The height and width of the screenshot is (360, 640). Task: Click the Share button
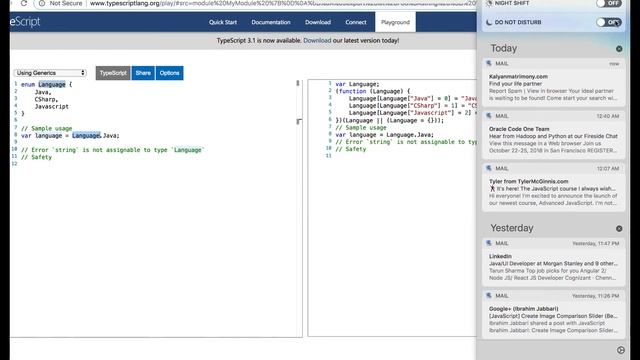click(x=143, y=73)
